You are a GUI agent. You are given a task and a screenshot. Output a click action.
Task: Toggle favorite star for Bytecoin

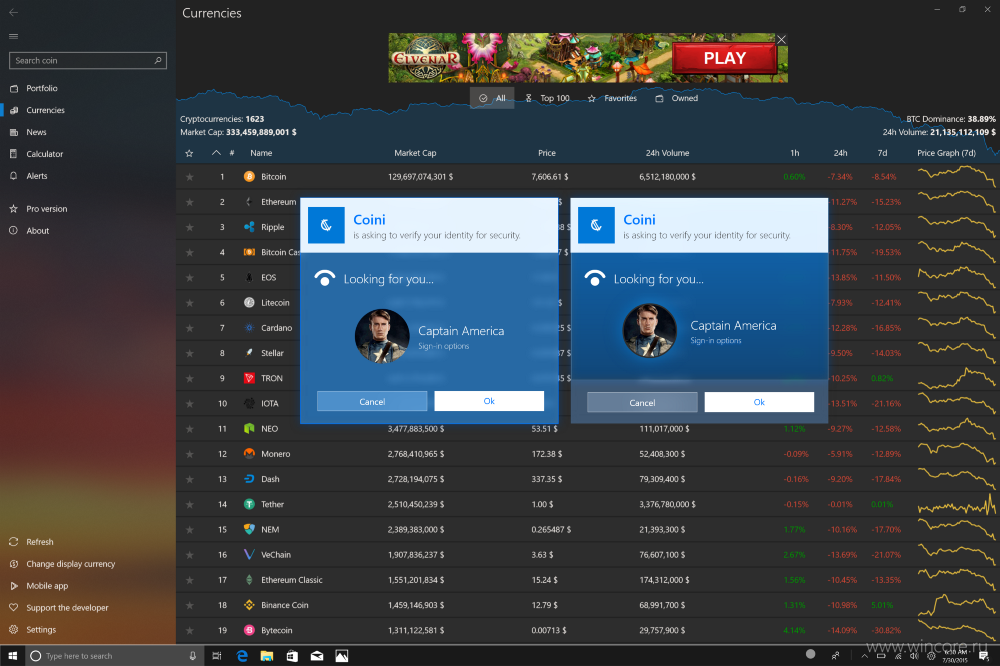tap(189, 630)
